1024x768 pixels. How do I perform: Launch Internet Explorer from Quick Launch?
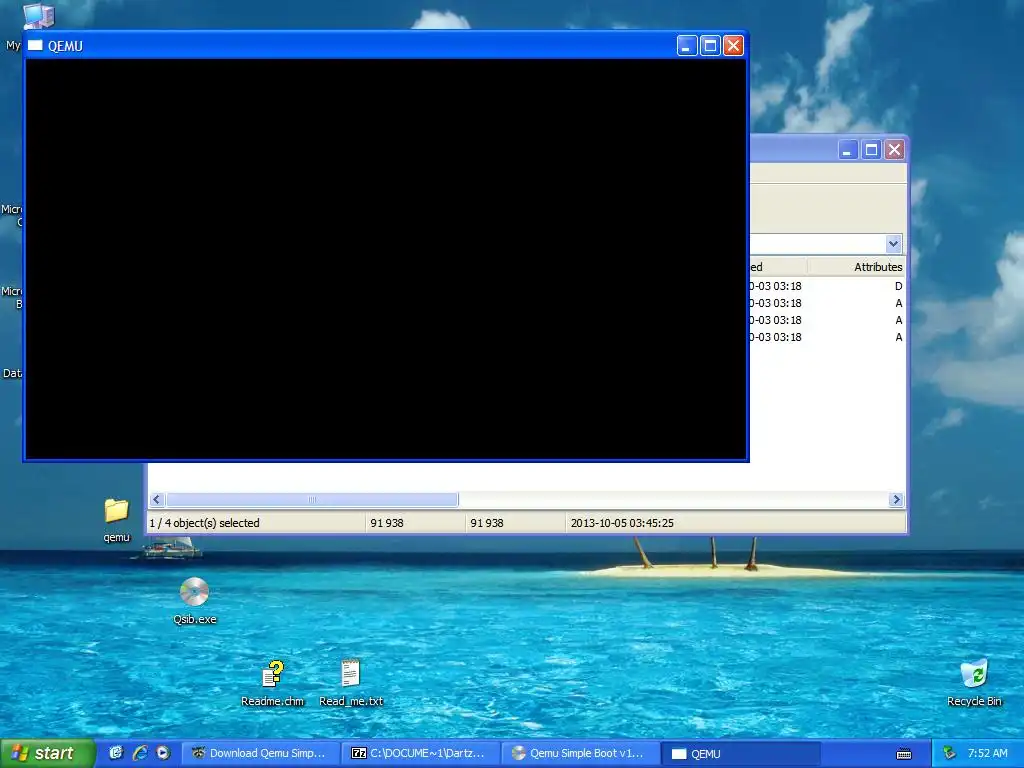click(140, 753)
